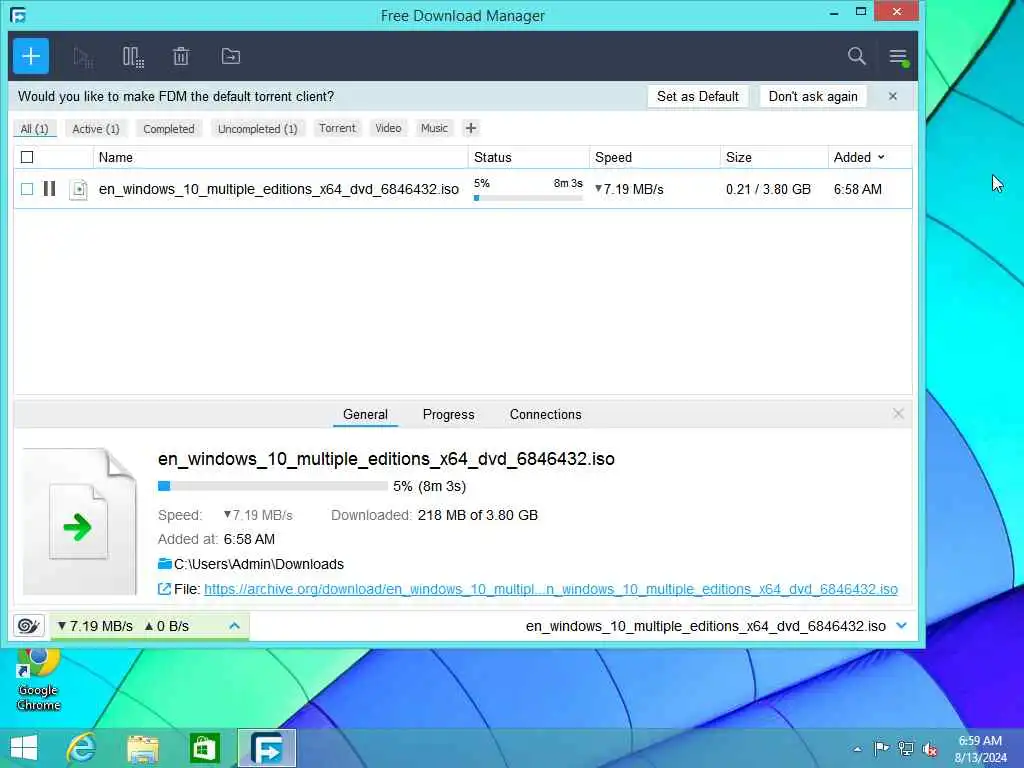Click the network tray icon

pyautogui.click(x=906, y=748)
